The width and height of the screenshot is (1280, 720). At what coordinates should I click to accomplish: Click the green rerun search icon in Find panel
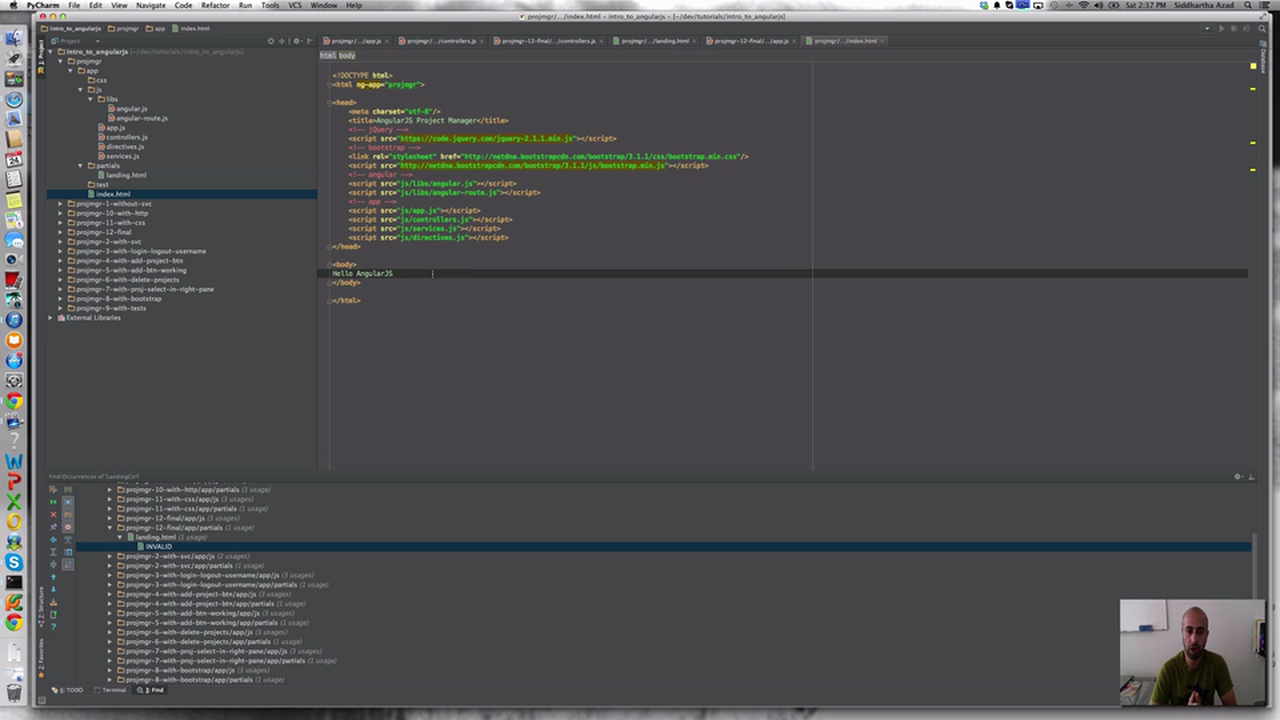click(x=54, y=502)
